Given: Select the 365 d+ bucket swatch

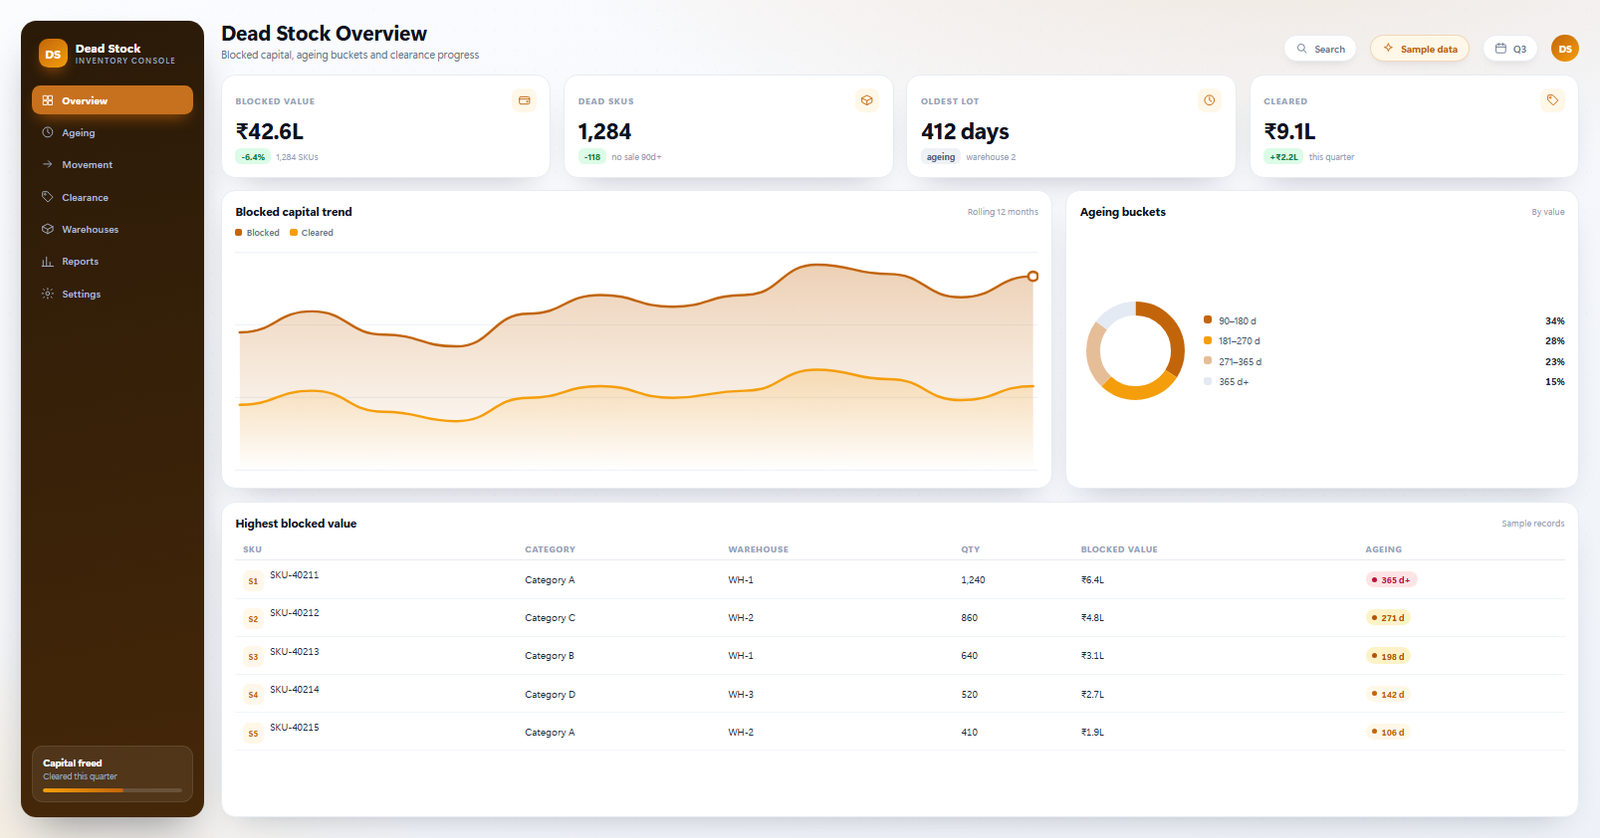Looking at the screenshot, I should tap(1208, 381).
